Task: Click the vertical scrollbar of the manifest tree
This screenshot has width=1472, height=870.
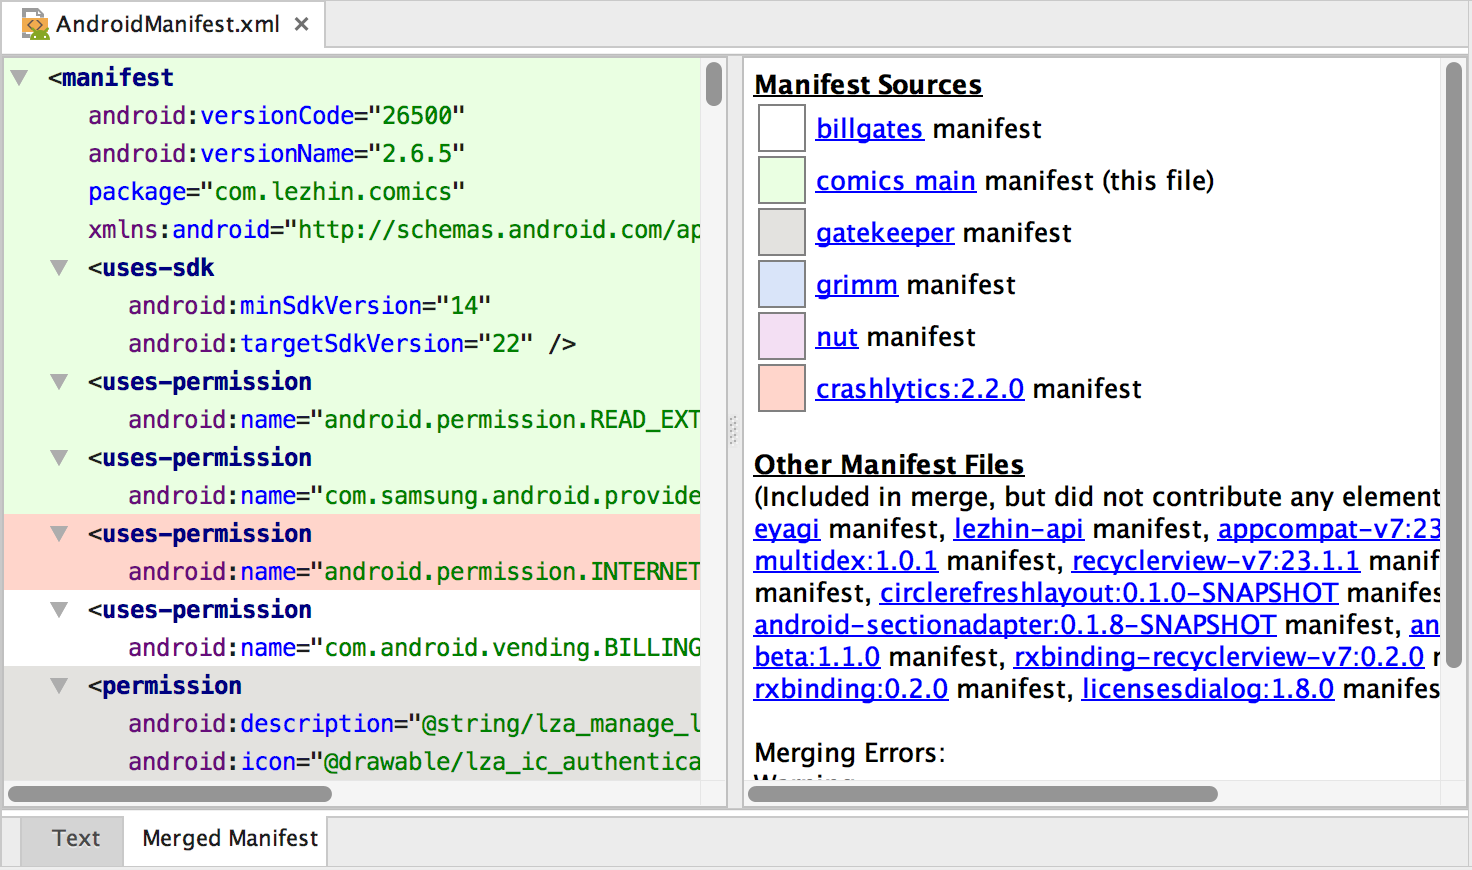Action: pos(714,84)
